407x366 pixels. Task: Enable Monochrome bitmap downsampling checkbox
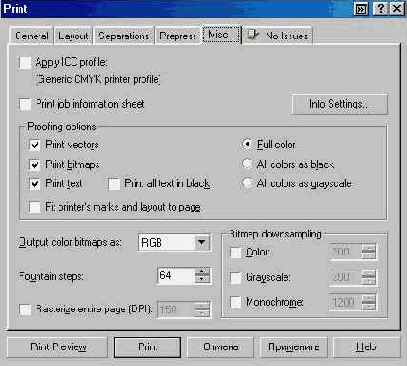tap(236, 302)
